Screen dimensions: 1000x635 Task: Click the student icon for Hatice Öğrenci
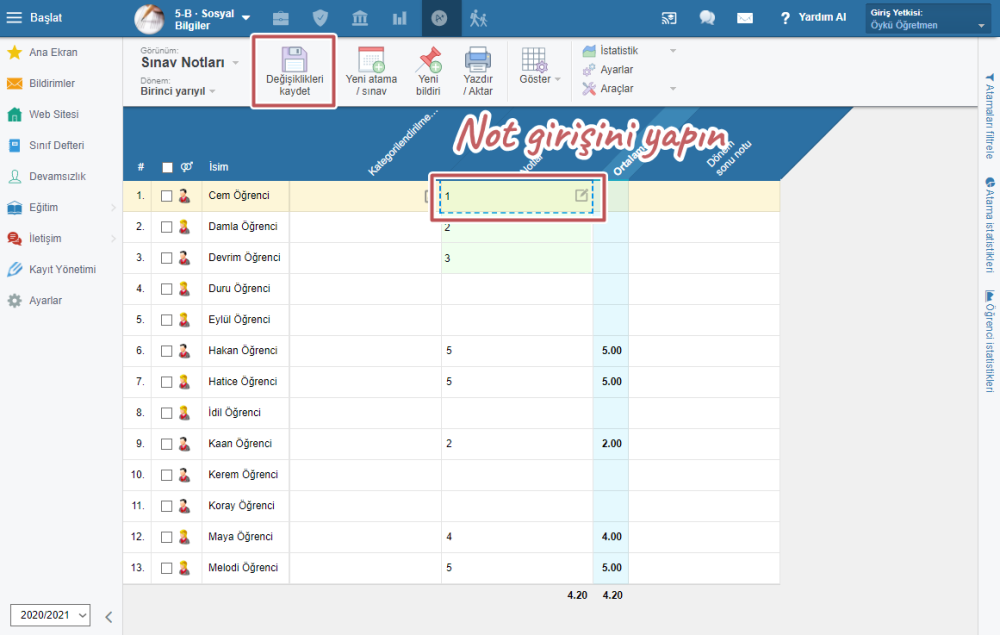pos(184,381)
